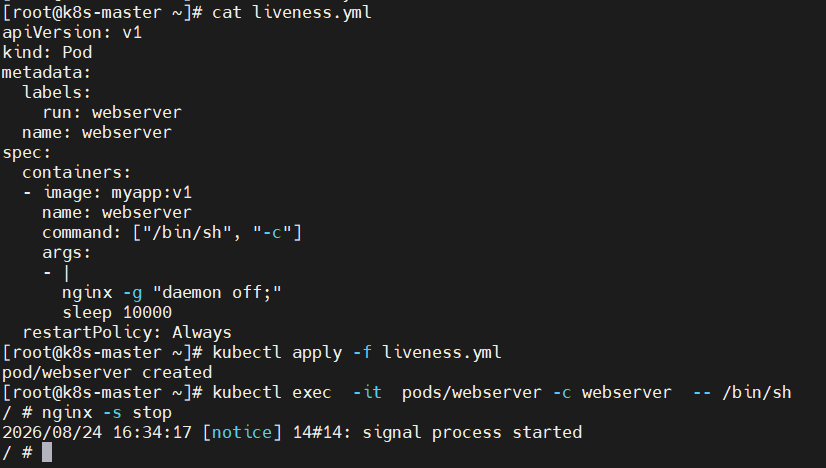
Task: Click the cyan '-it' flag in kubectl exec
Action: point(367,393)
